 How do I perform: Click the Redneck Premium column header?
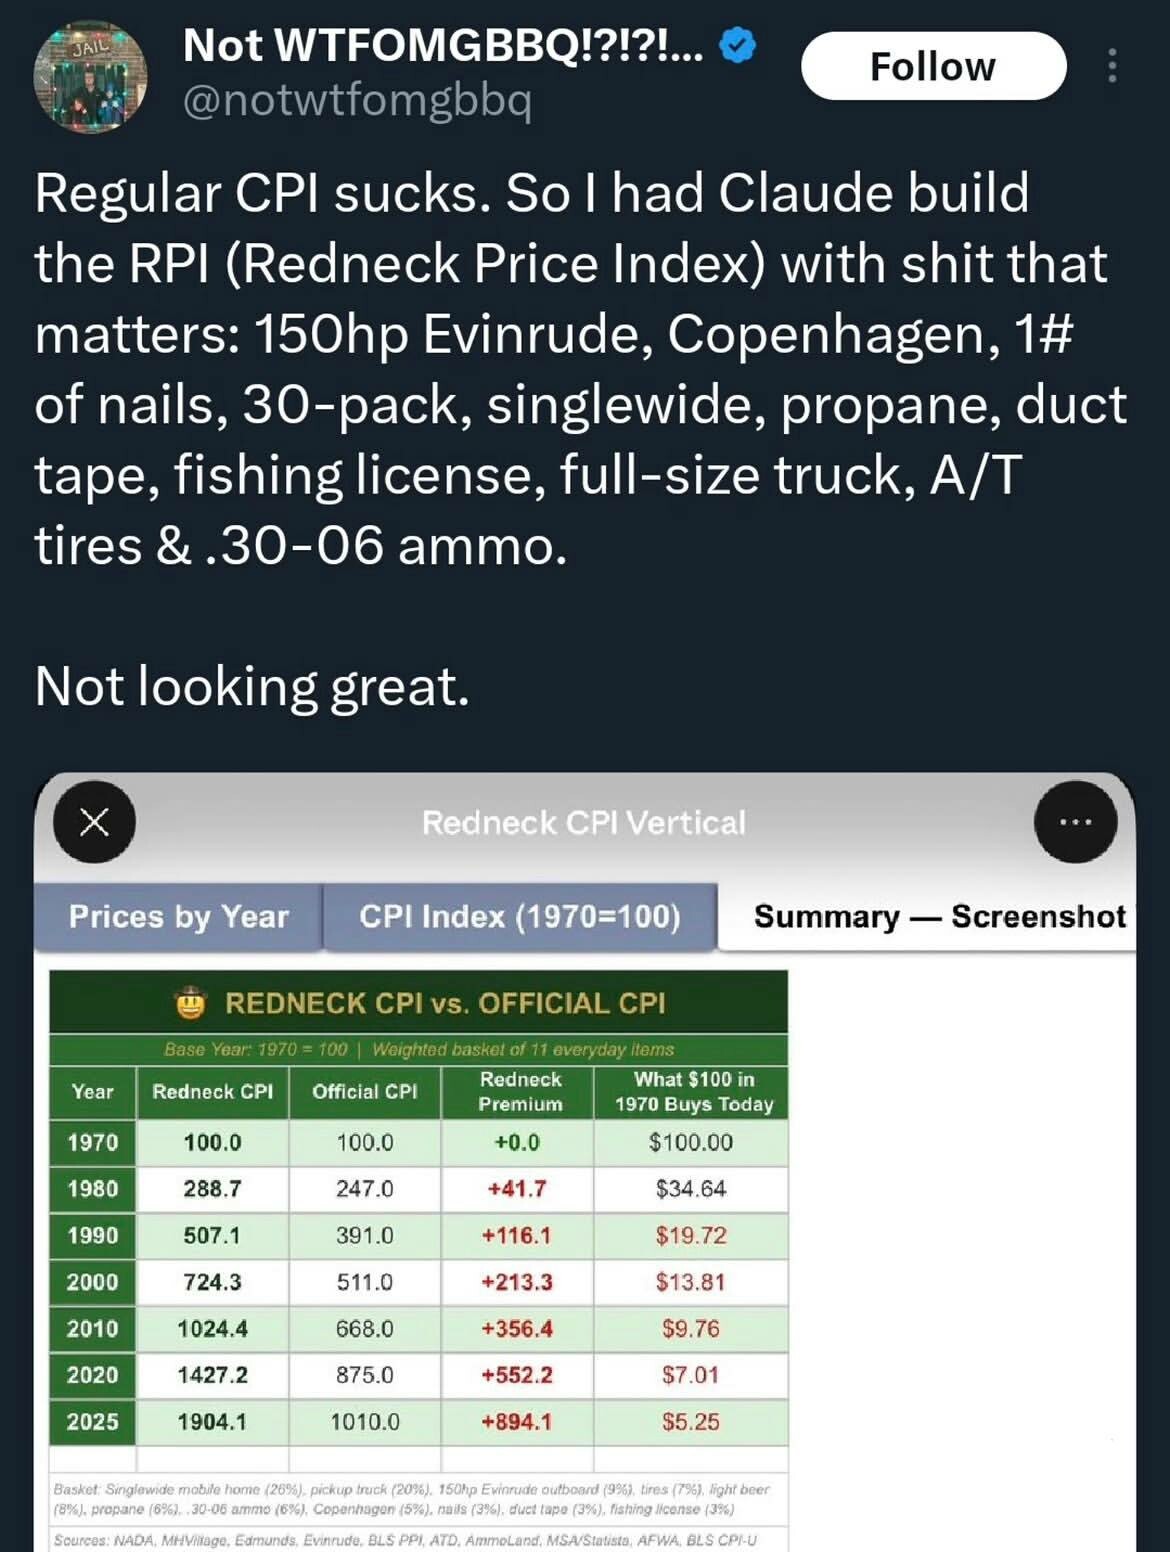520,1092
